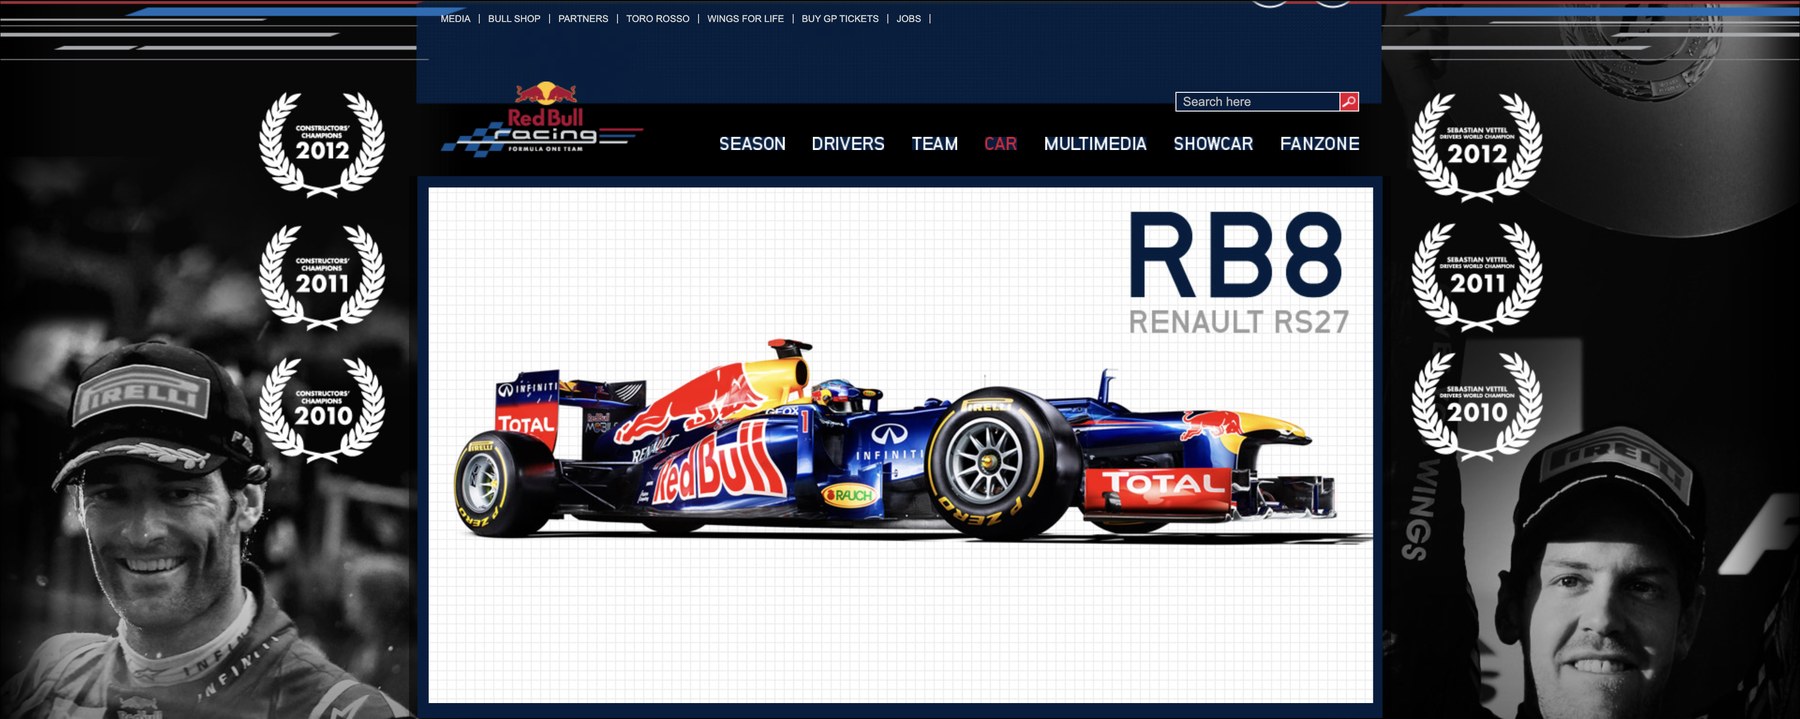This screenshot has height=719, width=1800.
Task: Open the Multimedia menu
Action: pos(1095,144)
